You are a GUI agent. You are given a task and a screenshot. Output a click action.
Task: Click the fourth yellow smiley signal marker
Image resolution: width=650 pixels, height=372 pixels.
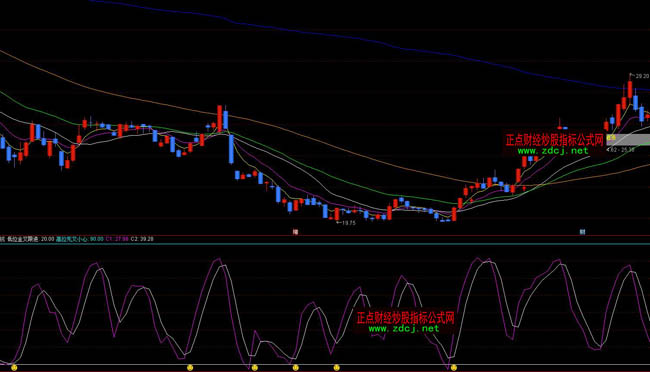click(295, 367)
